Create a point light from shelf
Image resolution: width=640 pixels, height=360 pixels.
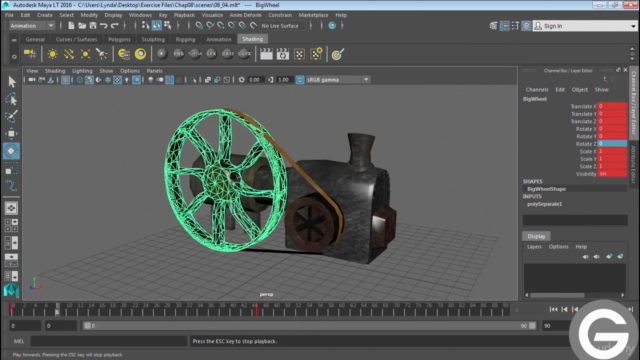[x=85, y=54]
